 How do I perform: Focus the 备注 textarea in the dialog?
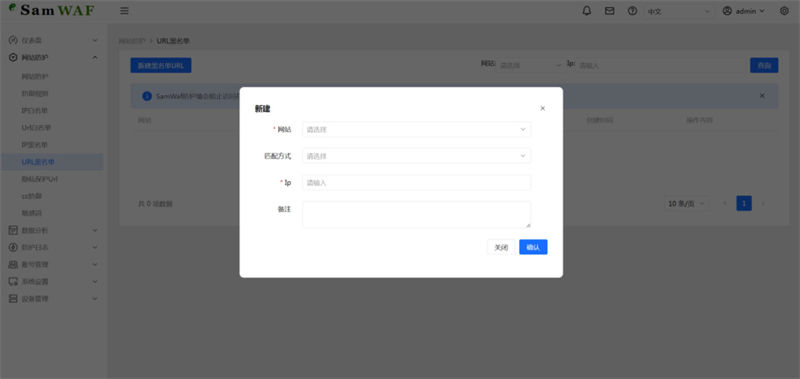coord(416,215)
